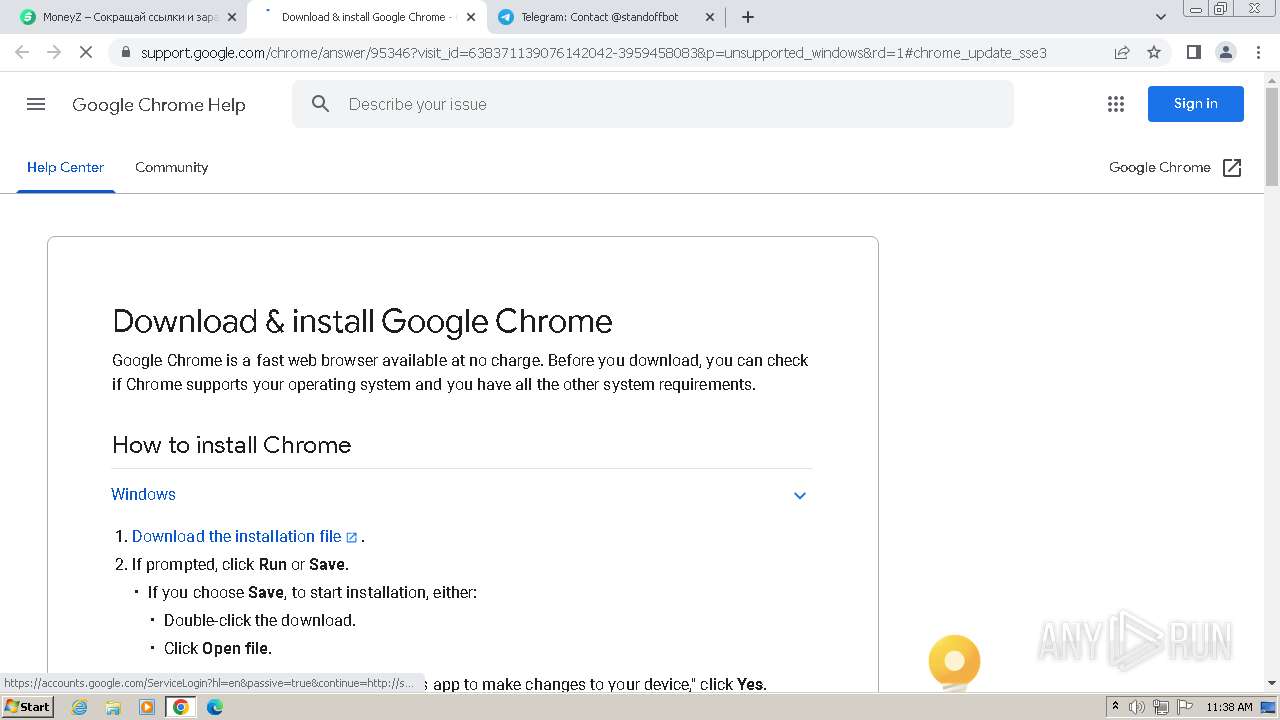Close the Download & install Chrome tab
Image resolution: width=1280 pixels, height=720 pixels.
click(471, 17)
